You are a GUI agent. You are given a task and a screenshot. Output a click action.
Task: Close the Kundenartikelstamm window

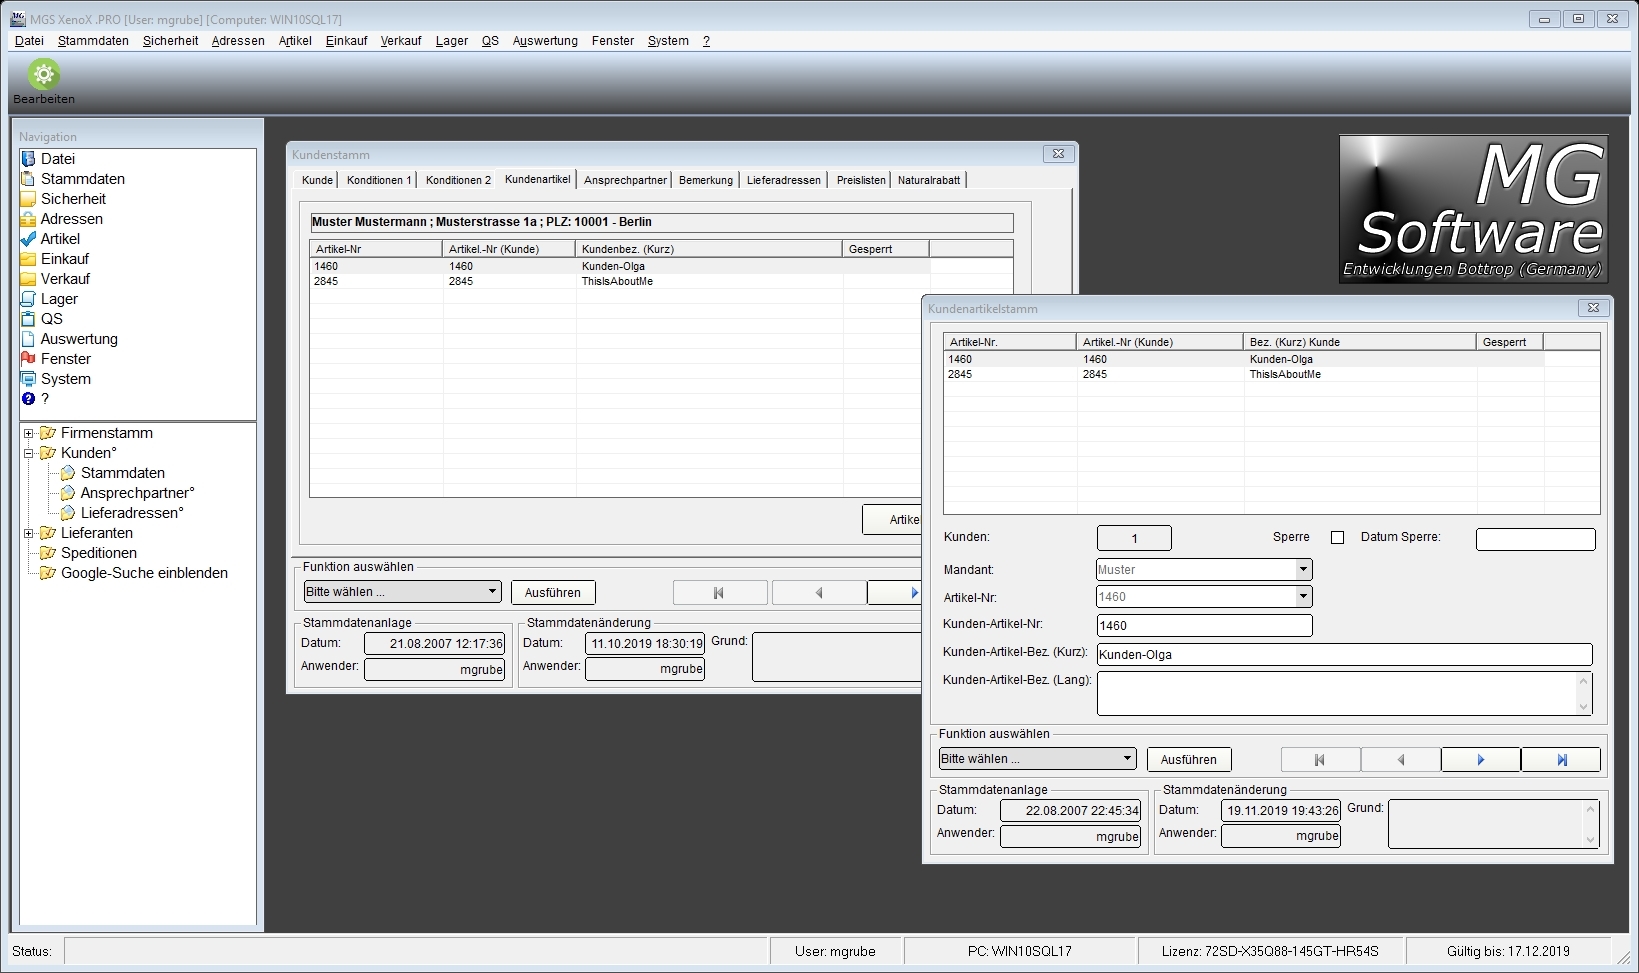[1593, 308]
